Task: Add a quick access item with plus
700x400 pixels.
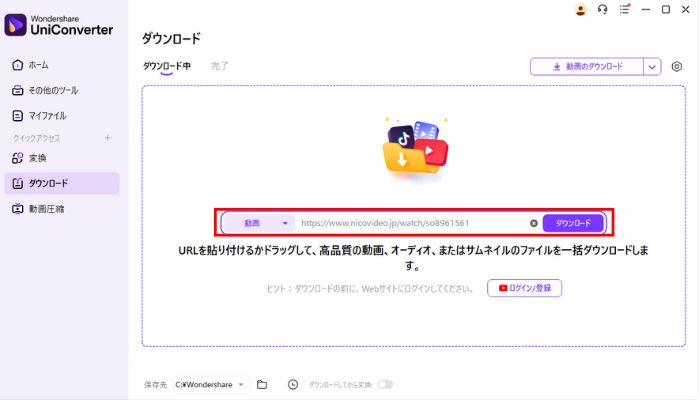Action: point(108,138)
